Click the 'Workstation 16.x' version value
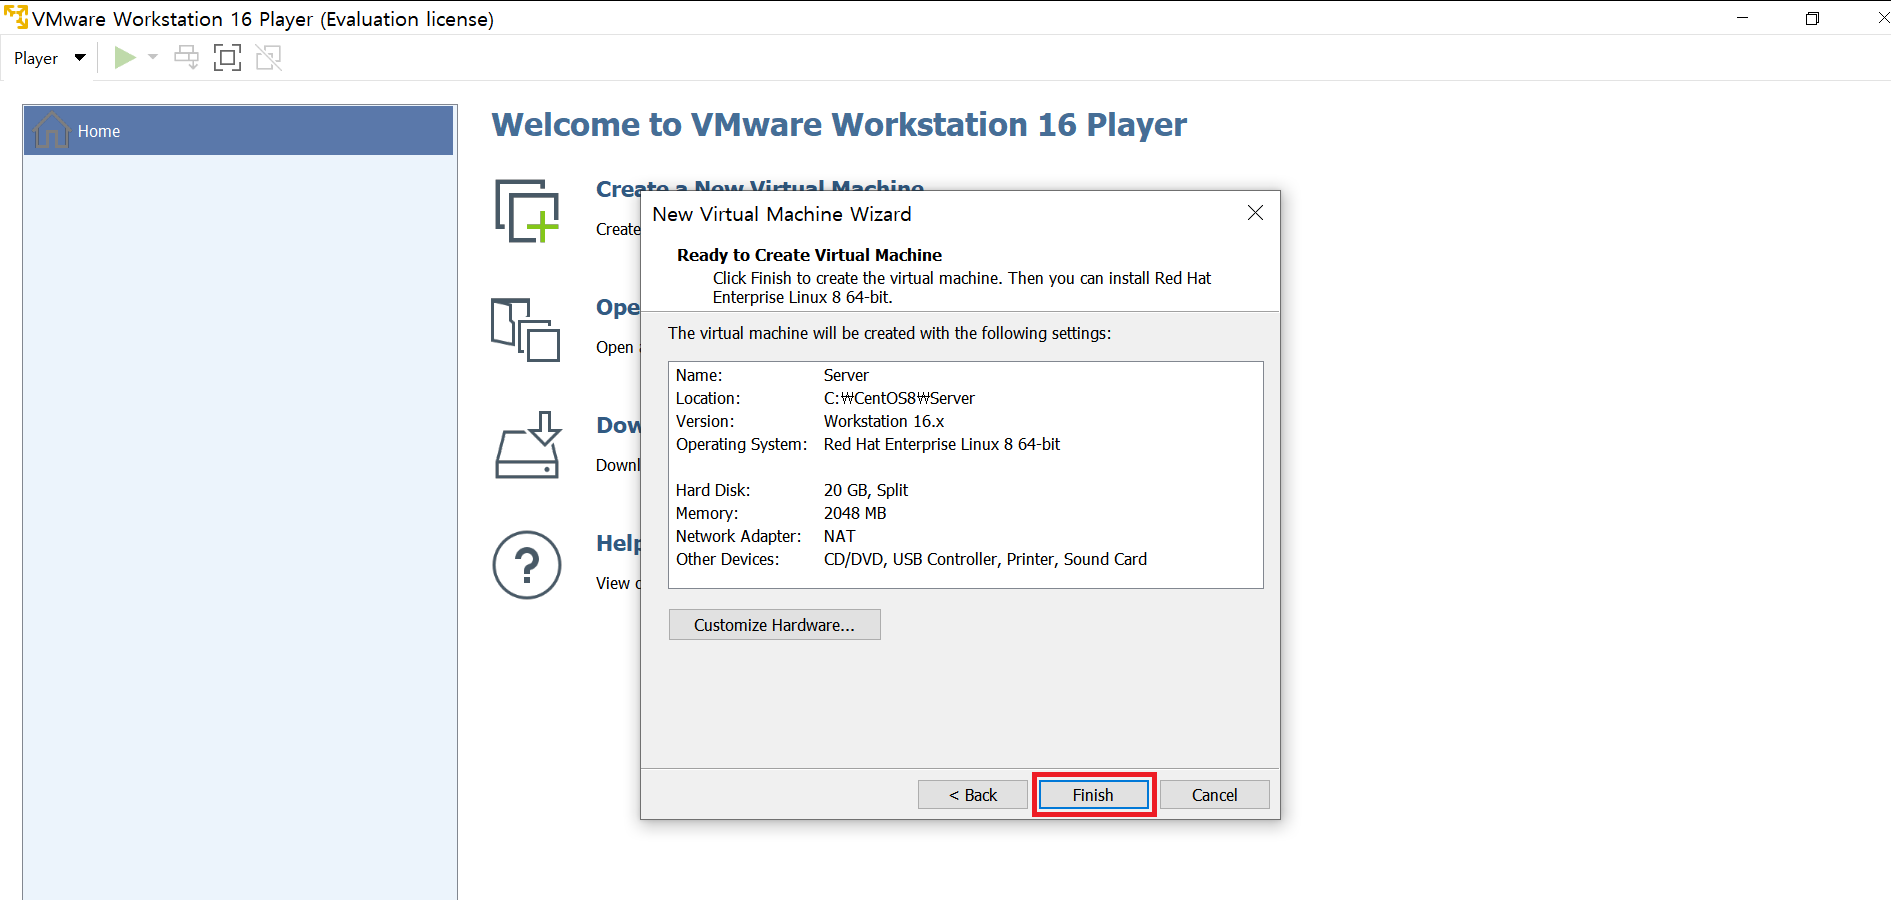The image size is (1891, 900). click(x=884, y=421)
